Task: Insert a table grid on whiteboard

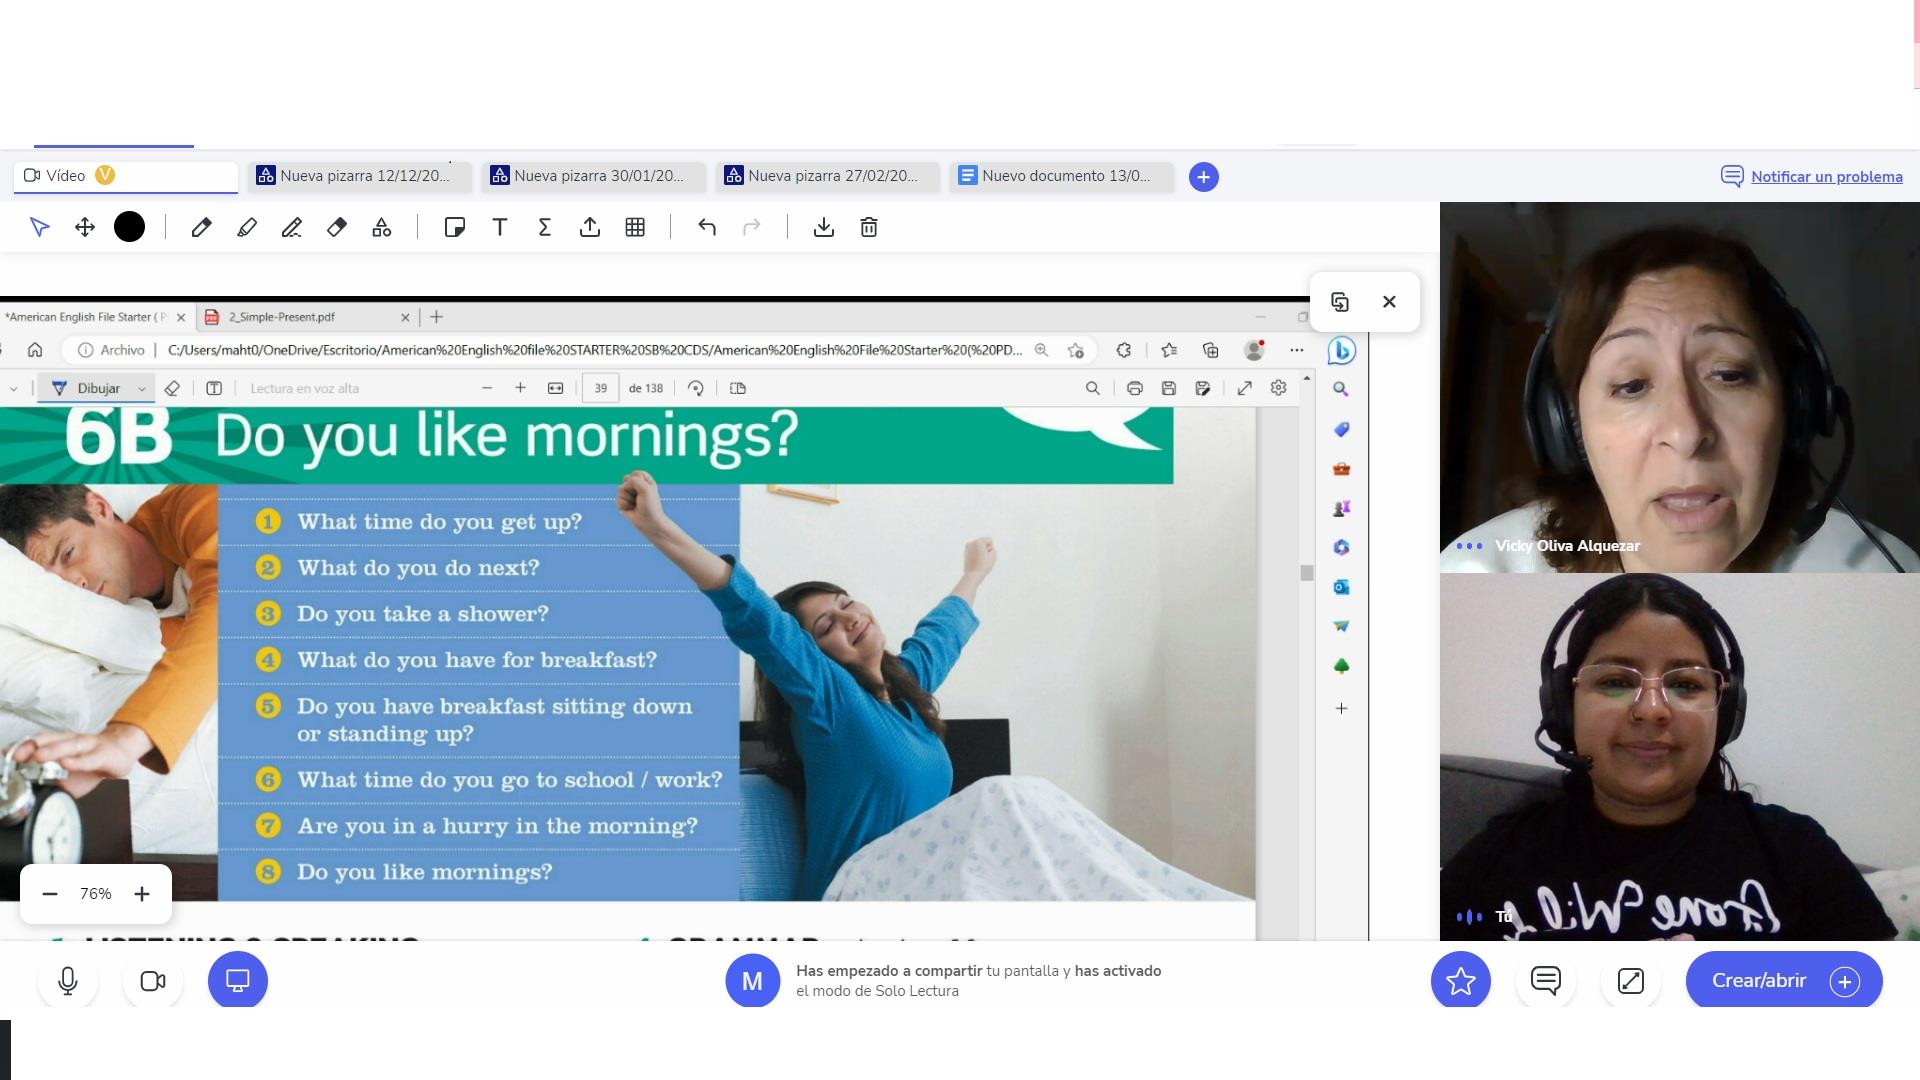Action: tap(635, 228)
